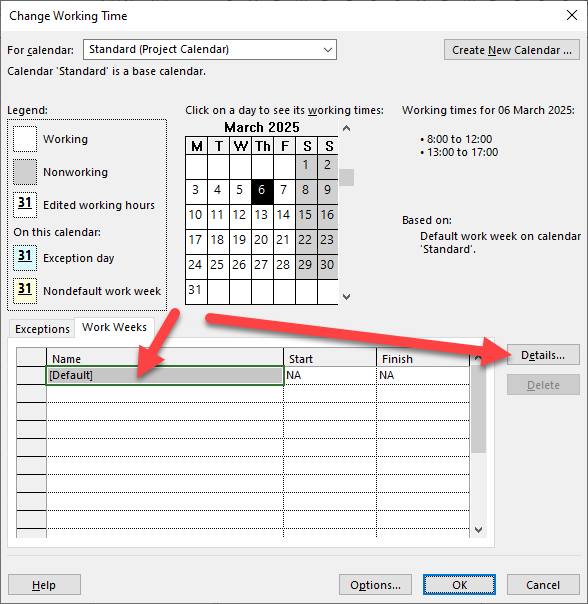The width and height of the screenshot is (588, 604).
Task: Select March 14 in the calendar
Action: point(284,215)
